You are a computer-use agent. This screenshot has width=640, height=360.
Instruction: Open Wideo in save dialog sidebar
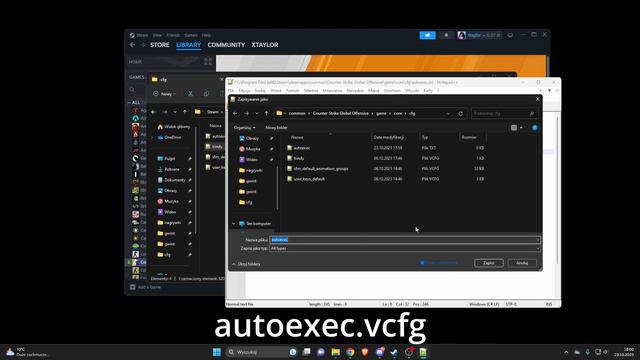coord(252,160)
